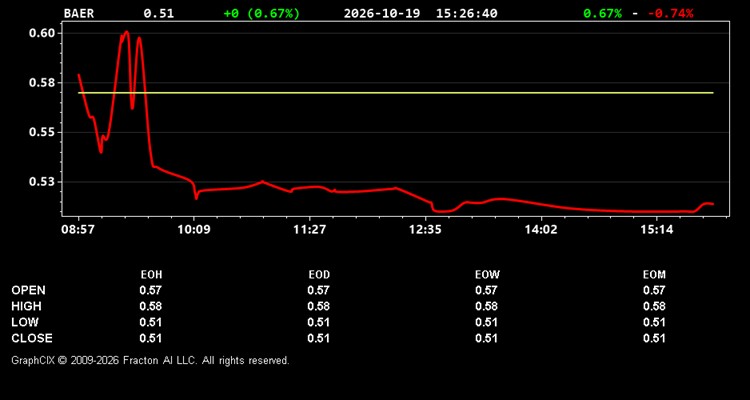Click the BAER ticker symbol
The image size is (750, 400).
click(x=79, y=13)
